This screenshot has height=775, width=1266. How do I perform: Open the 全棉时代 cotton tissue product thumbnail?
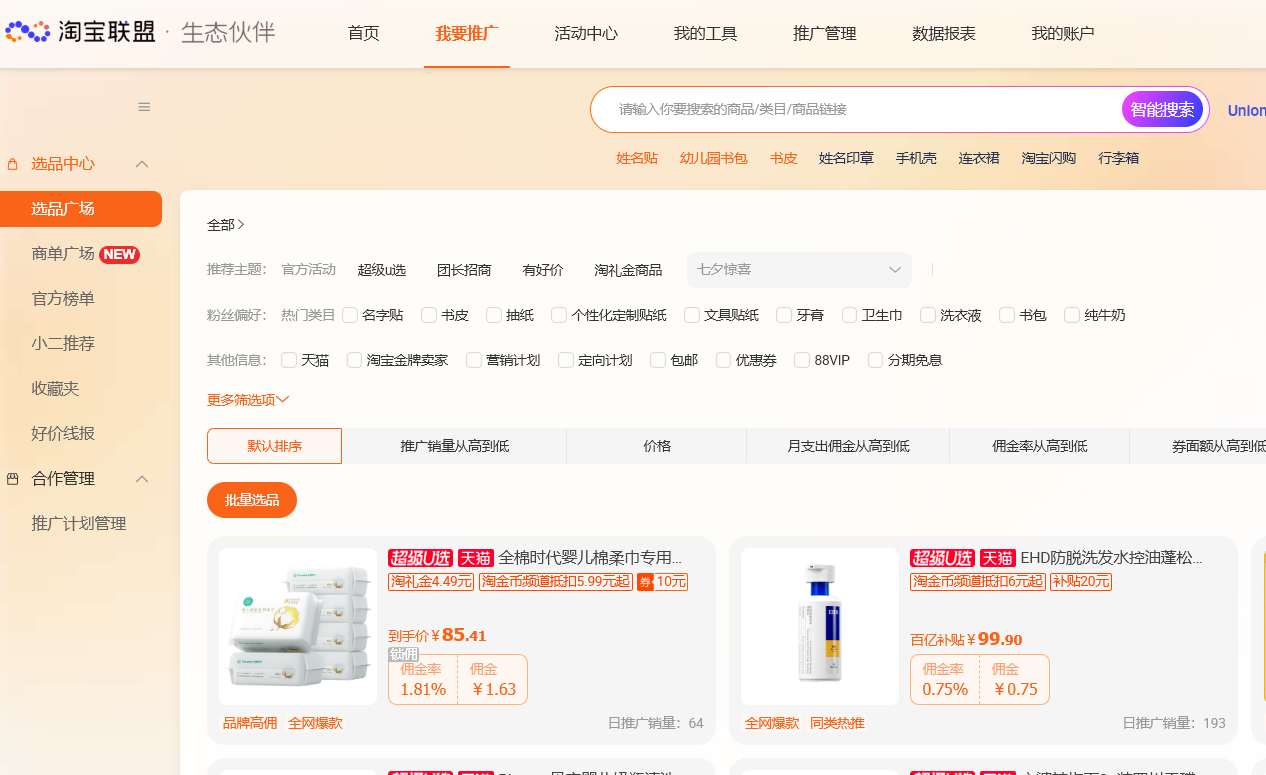coord(298,627)
